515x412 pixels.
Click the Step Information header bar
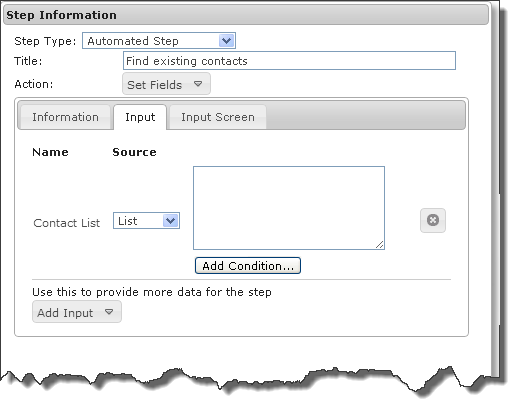pyautogui.click(x=246, y=15)
